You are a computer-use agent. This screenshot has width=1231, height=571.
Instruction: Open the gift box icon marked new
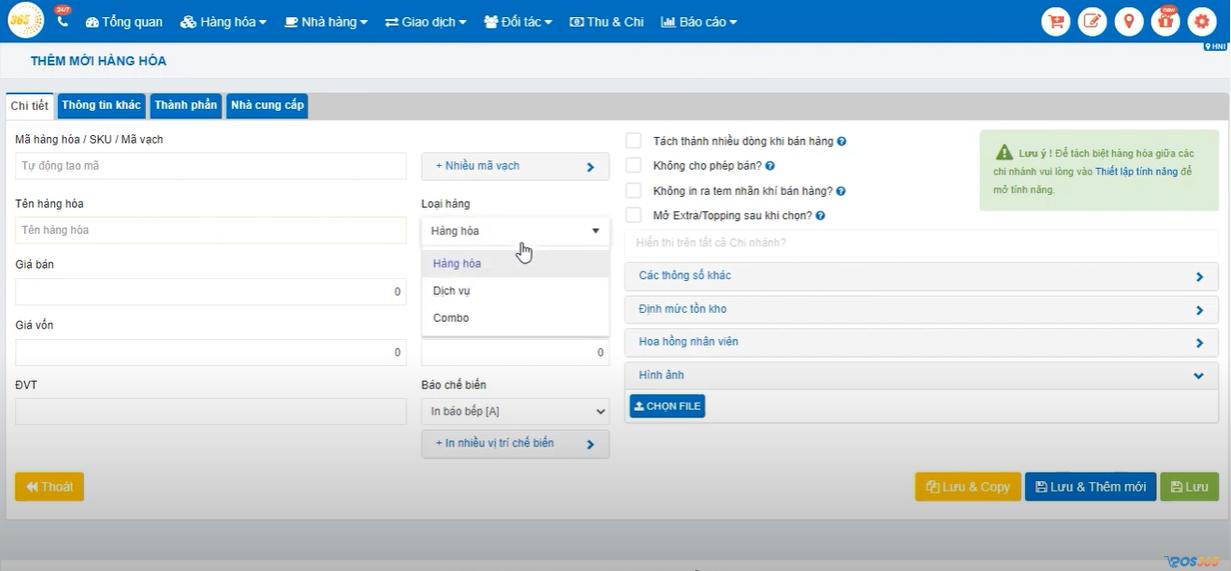[1165, 21]
